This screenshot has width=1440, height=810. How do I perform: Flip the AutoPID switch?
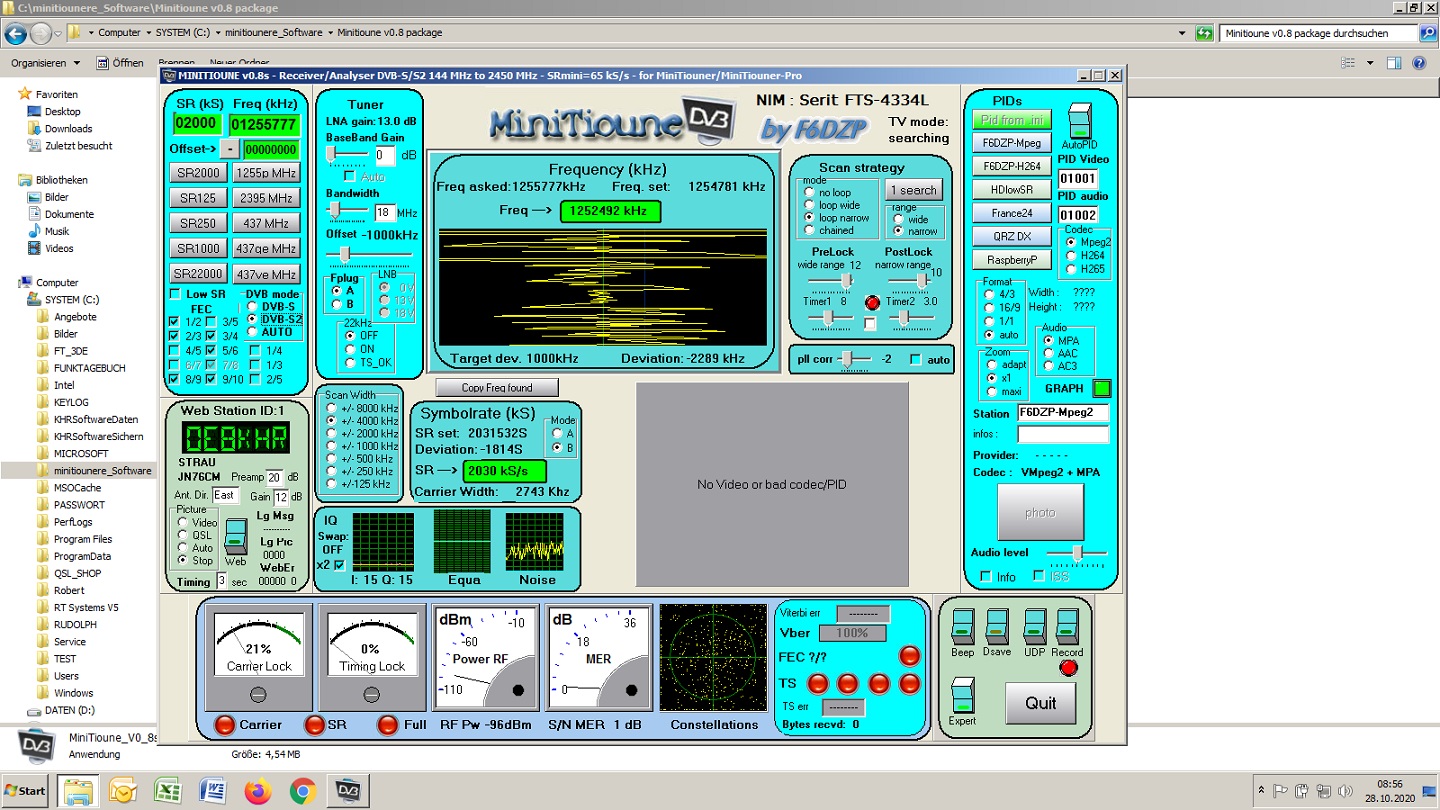(x=1080, y=122)
